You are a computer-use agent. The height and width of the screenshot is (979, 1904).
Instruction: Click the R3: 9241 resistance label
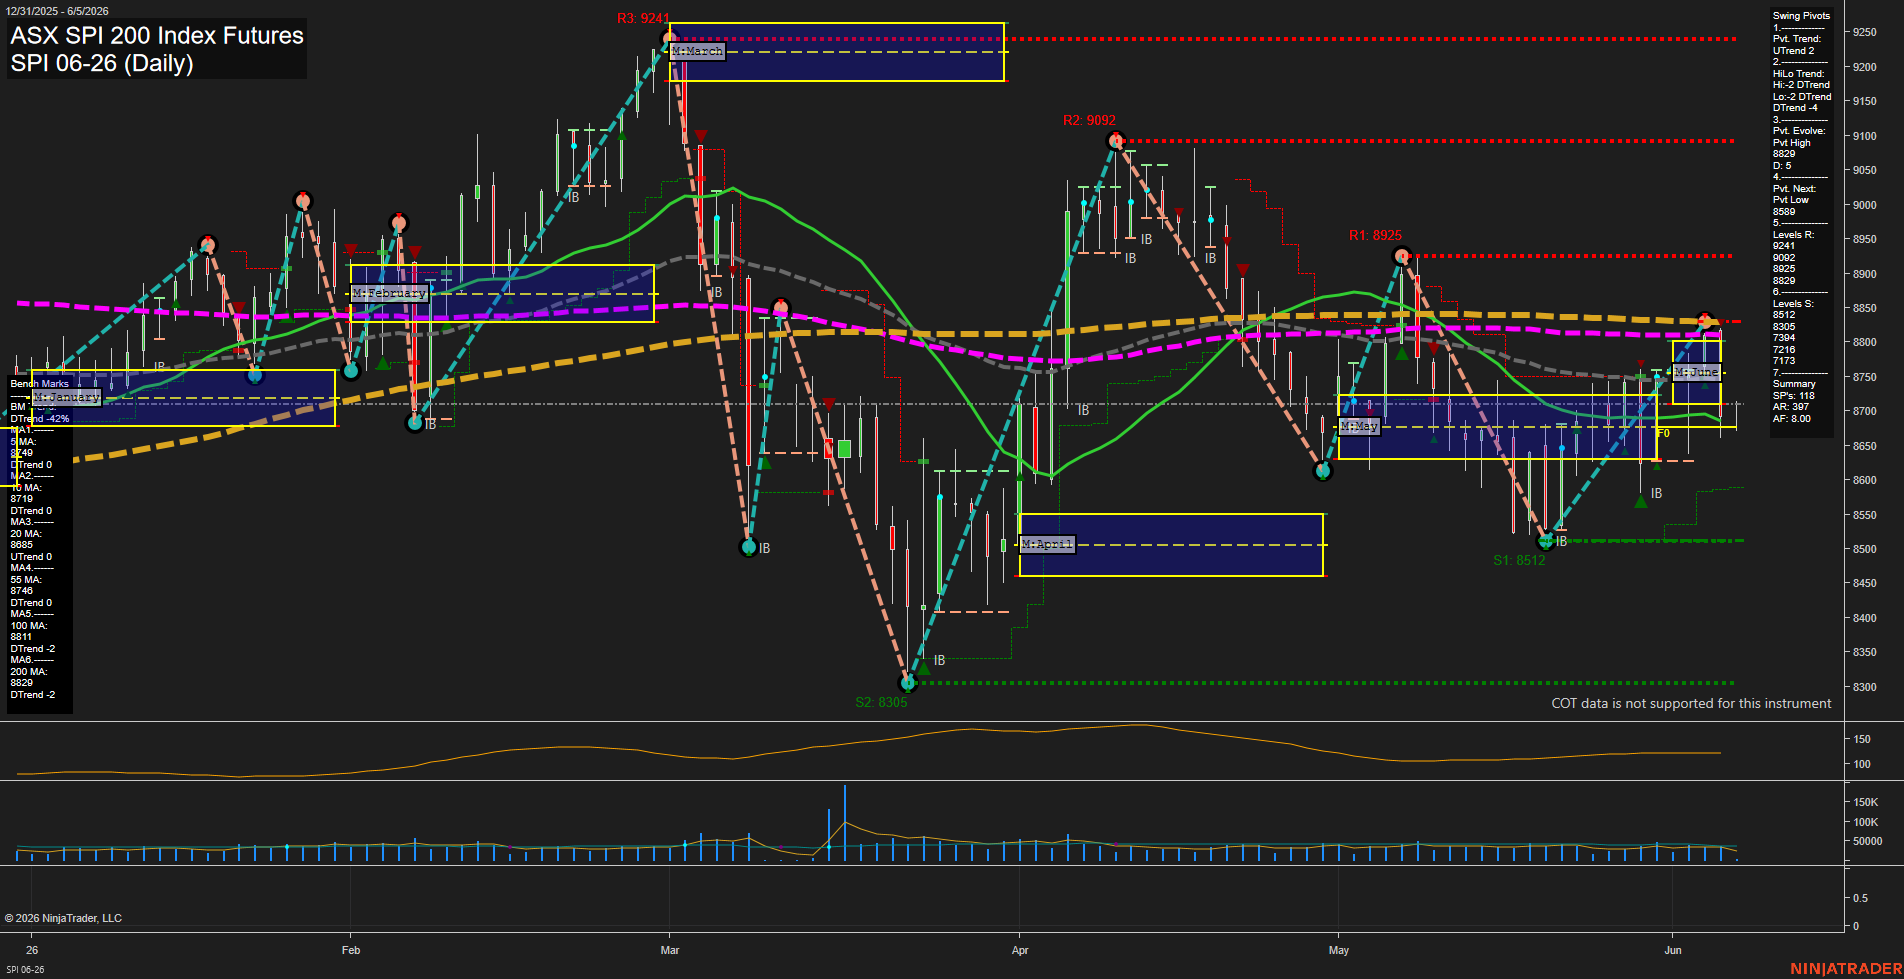pyautogui.click(x=643, y=18)
